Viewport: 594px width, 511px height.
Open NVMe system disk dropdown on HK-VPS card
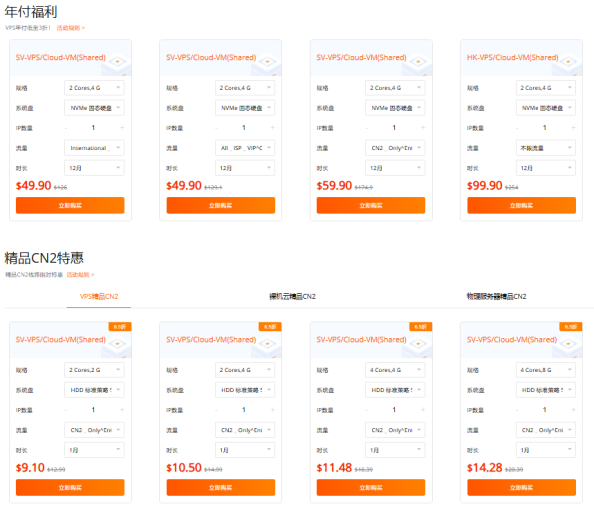click(546, 108)
